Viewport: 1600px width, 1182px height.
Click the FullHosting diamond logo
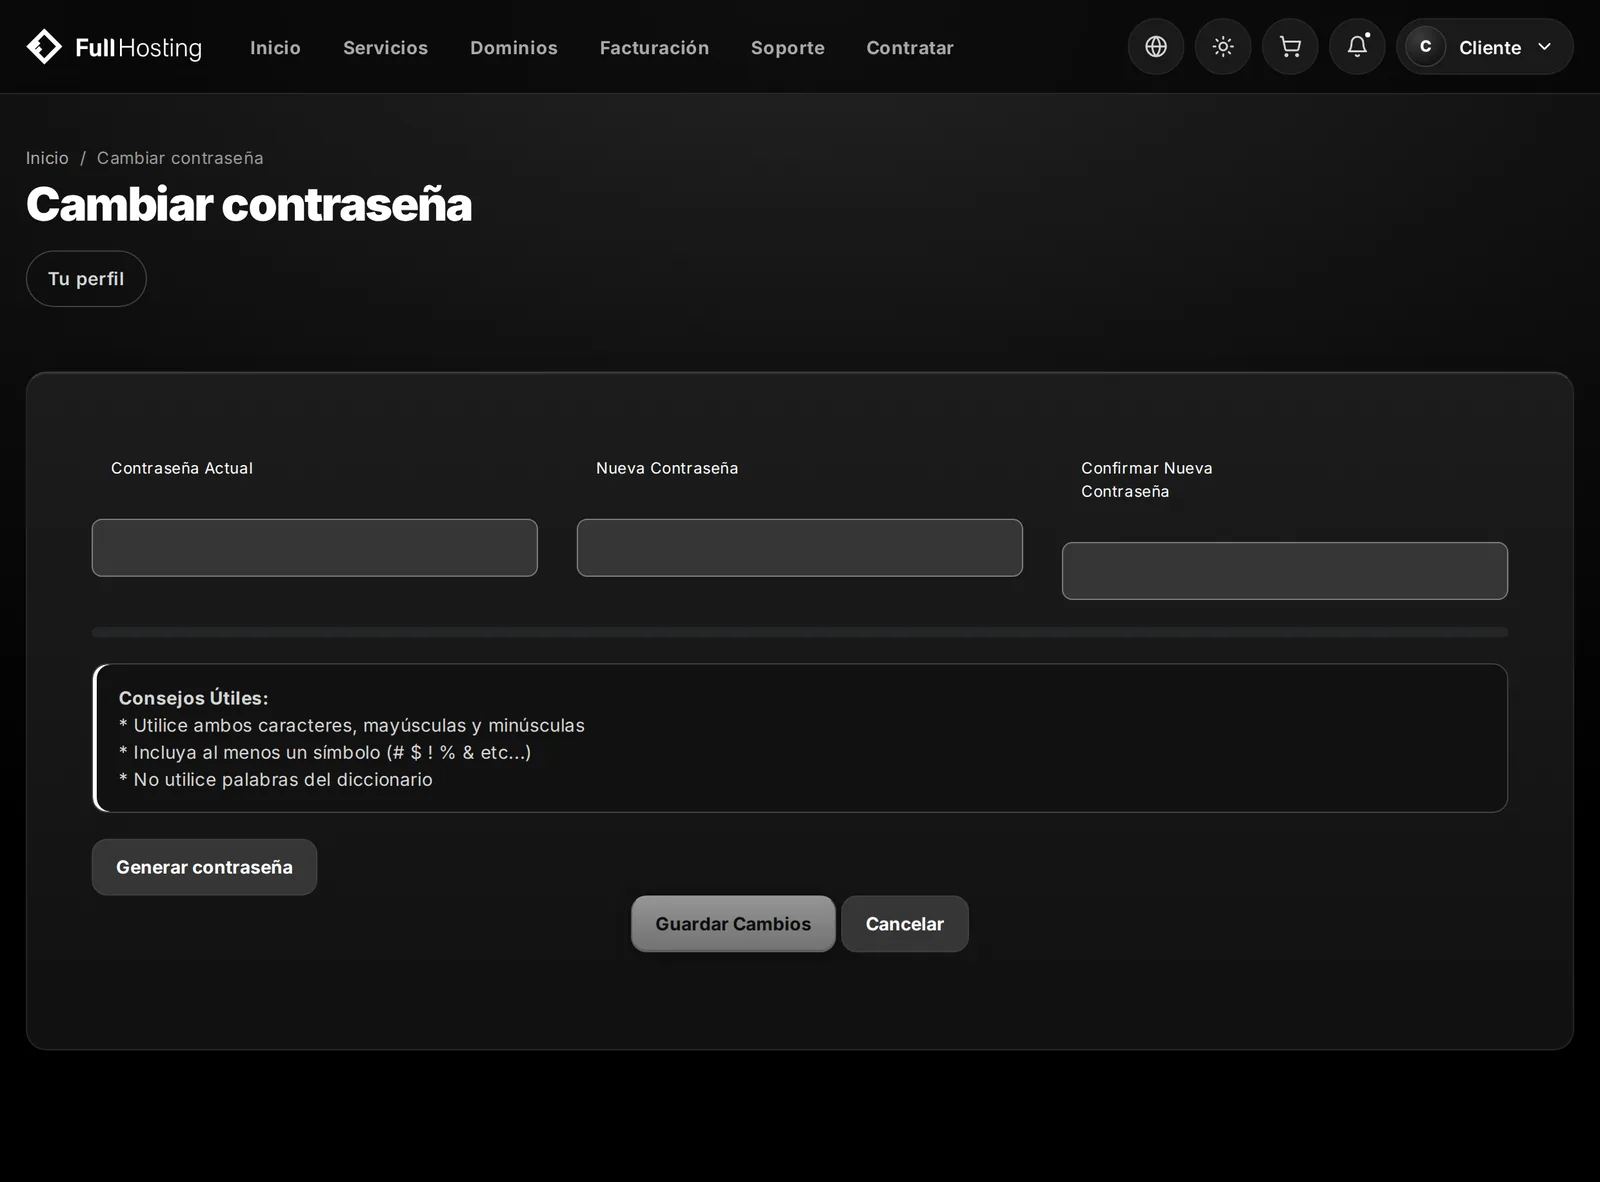click(x=44, y=47)
